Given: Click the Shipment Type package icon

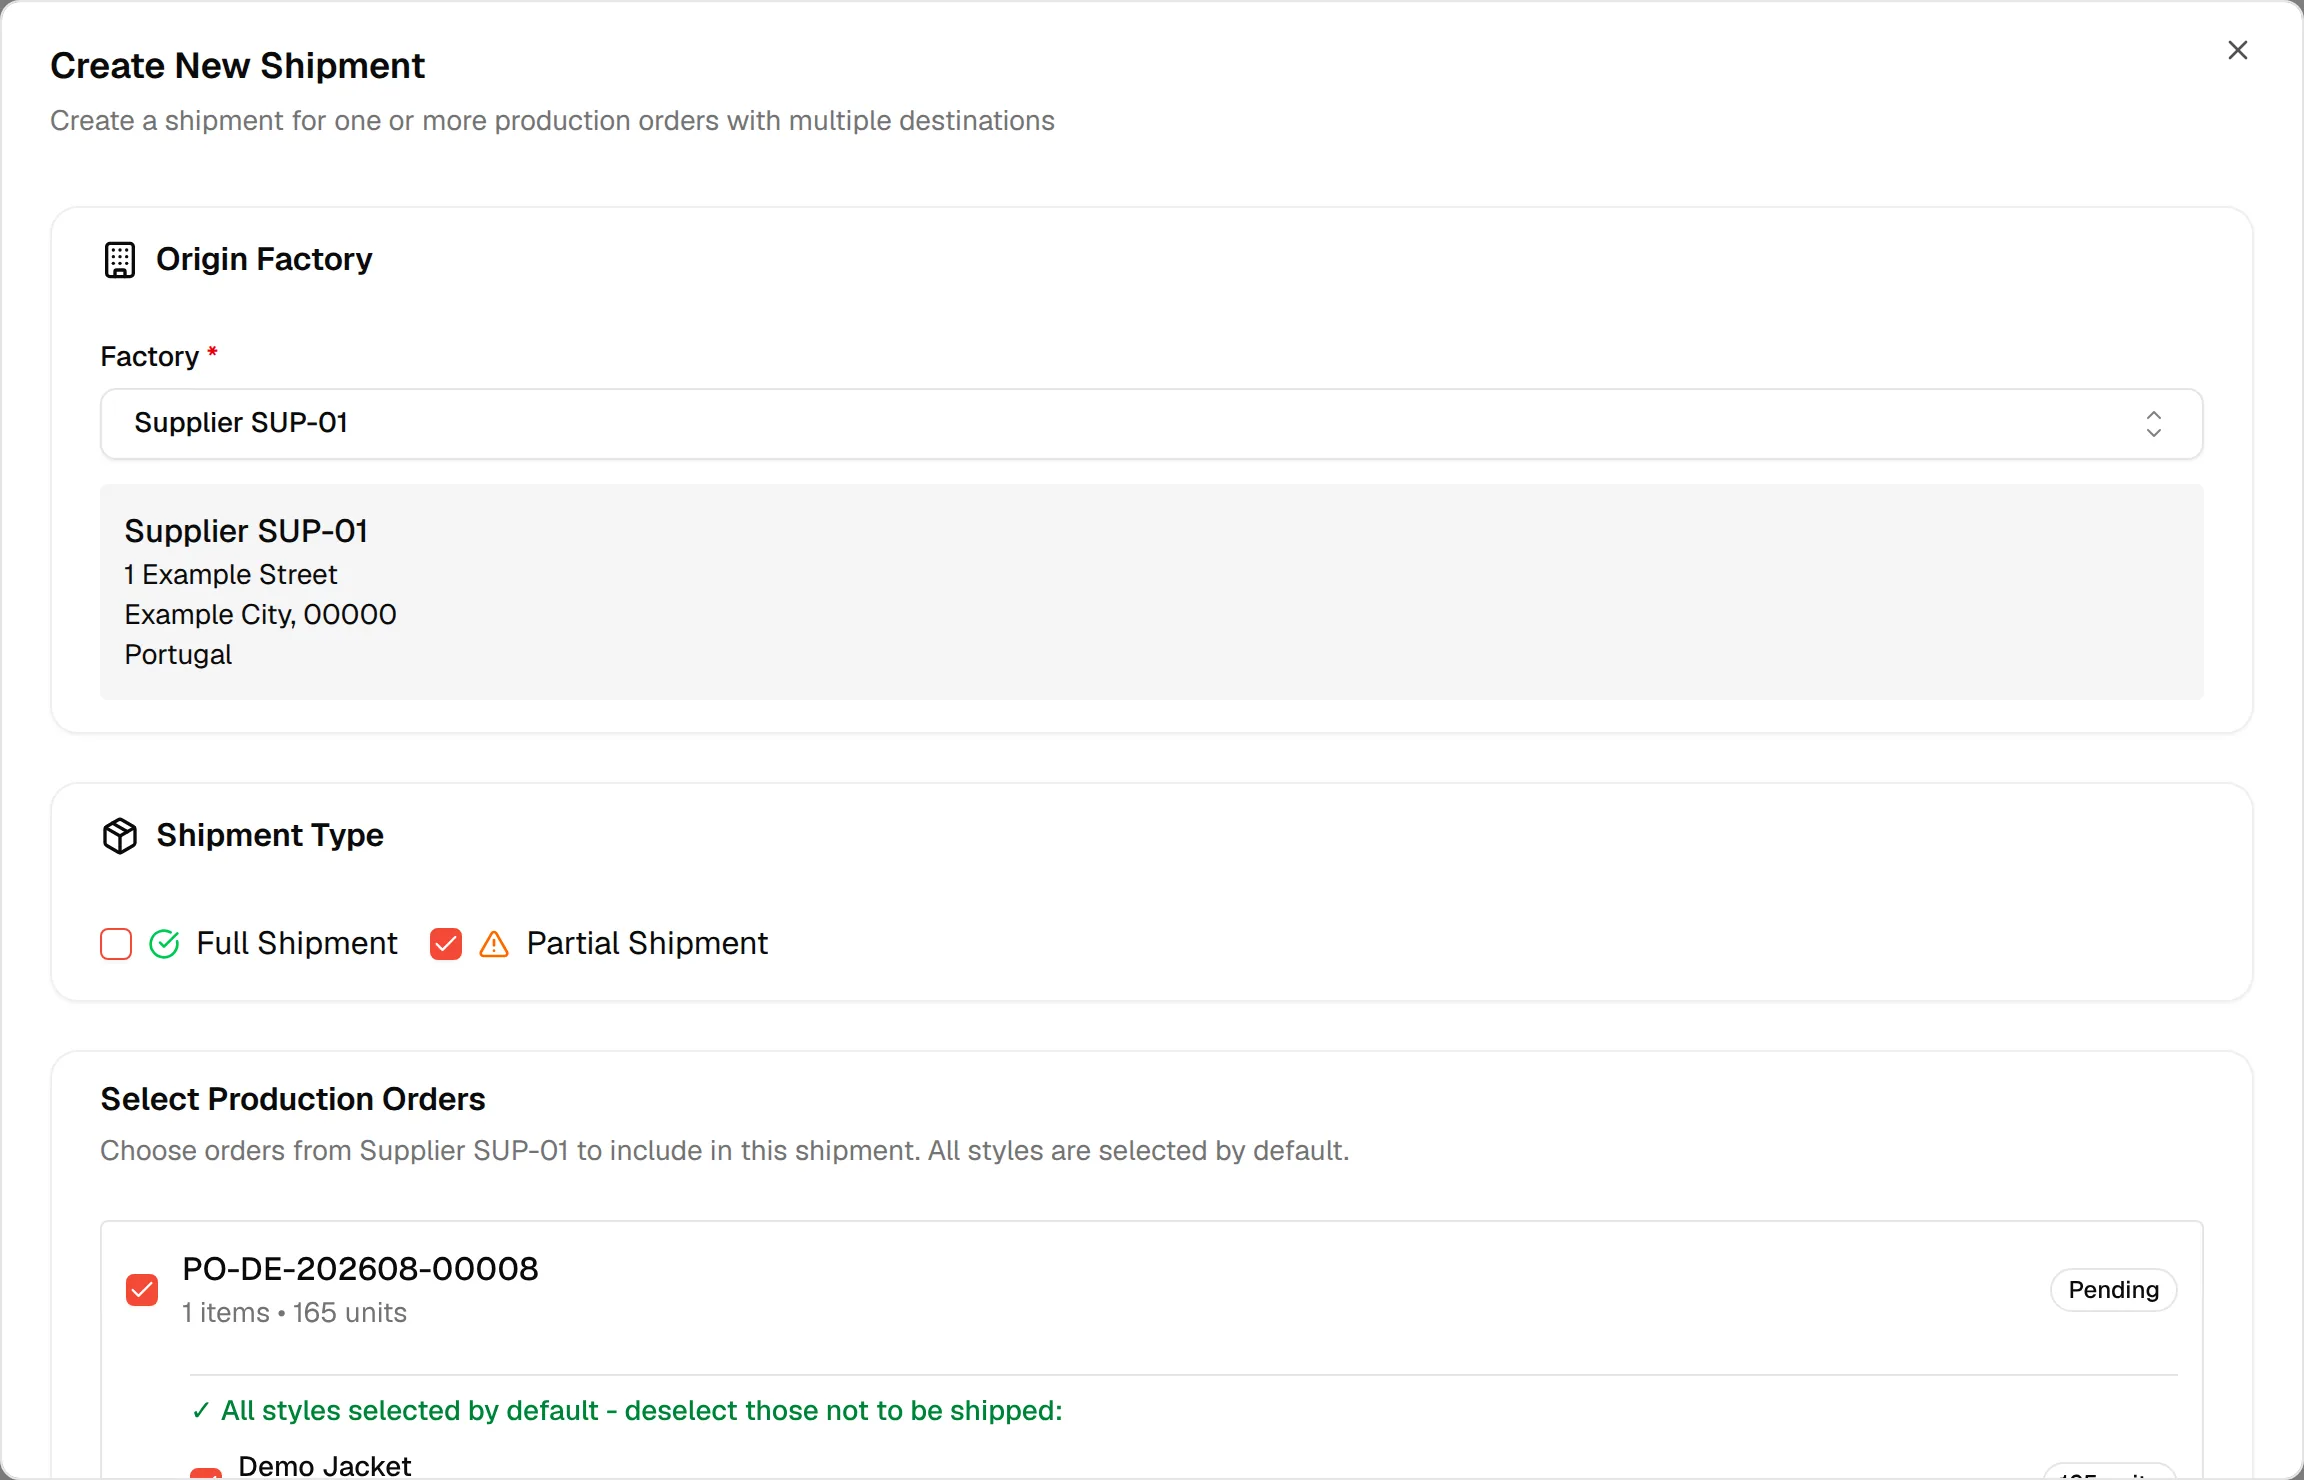Looking at the screenshot, I should tap(120, 835).
